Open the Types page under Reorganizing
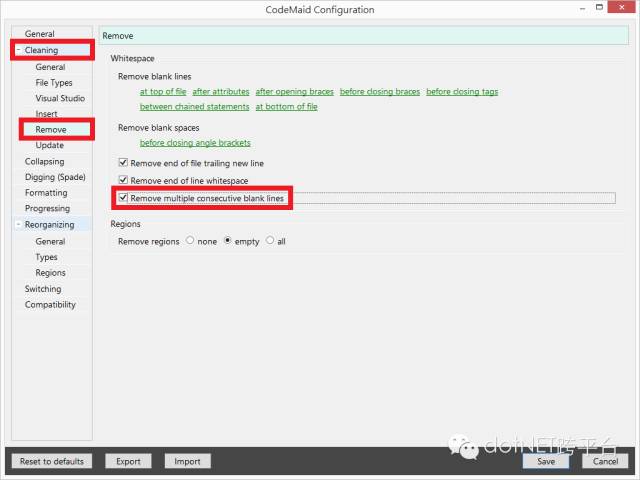Screen dimensions: 640x480 point(46,258)
